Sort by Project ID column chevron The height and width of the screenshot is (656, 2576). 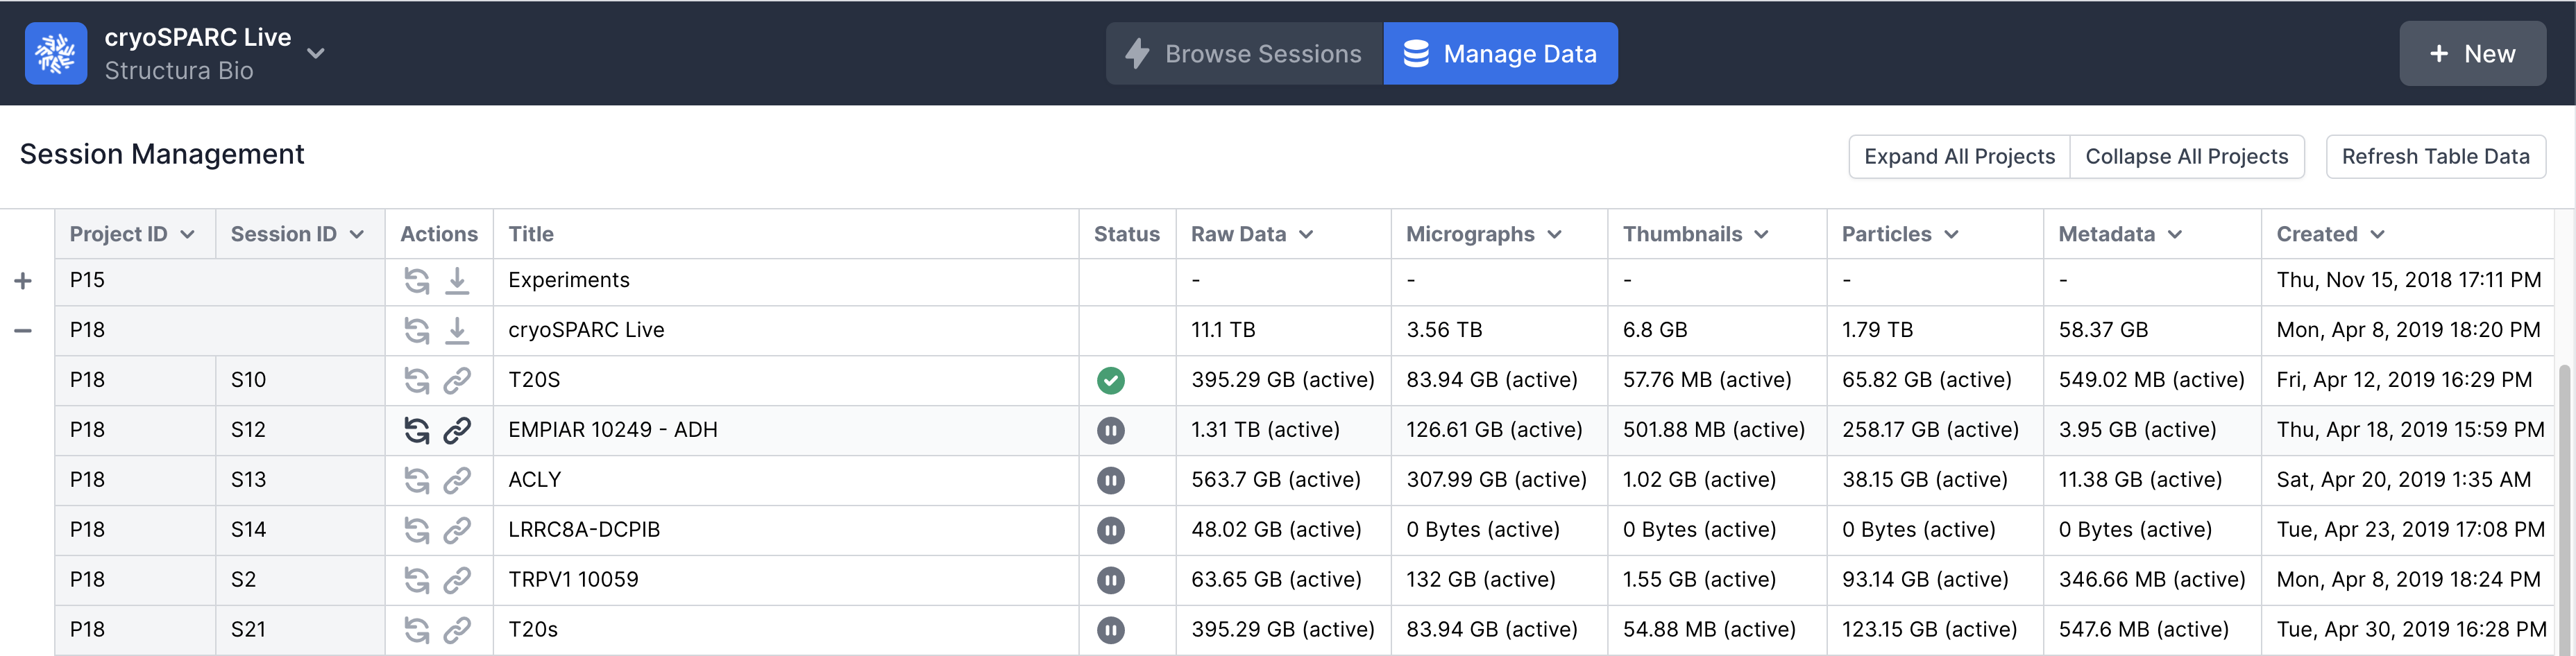[x=187, y=235]
